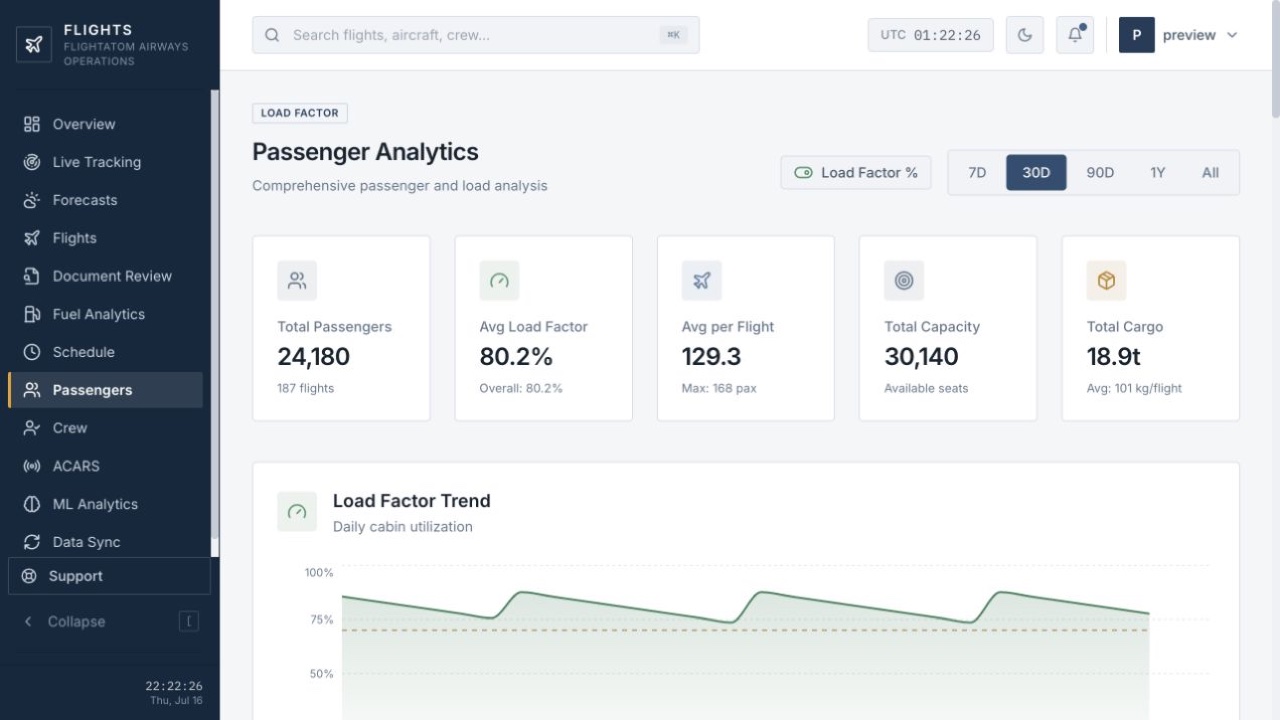Click the Total Capacity target icon
The height and width of the screenshot is (720, 1280).
coord(904,281)
